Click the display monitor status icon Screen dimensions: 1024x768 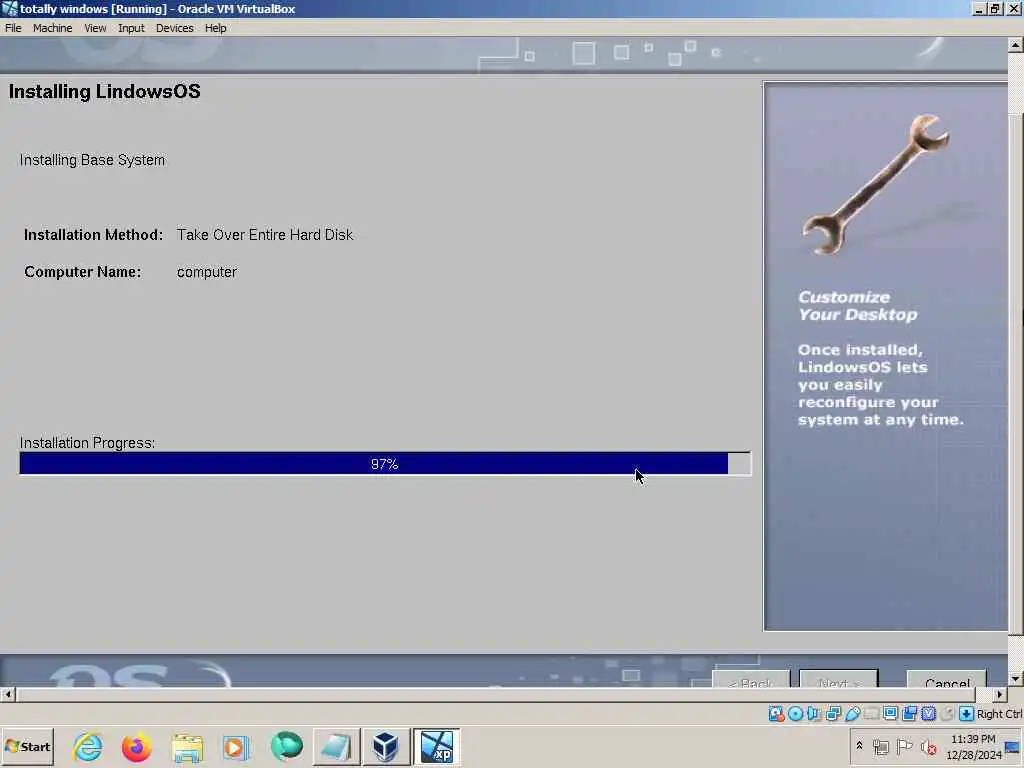(890, 713)
